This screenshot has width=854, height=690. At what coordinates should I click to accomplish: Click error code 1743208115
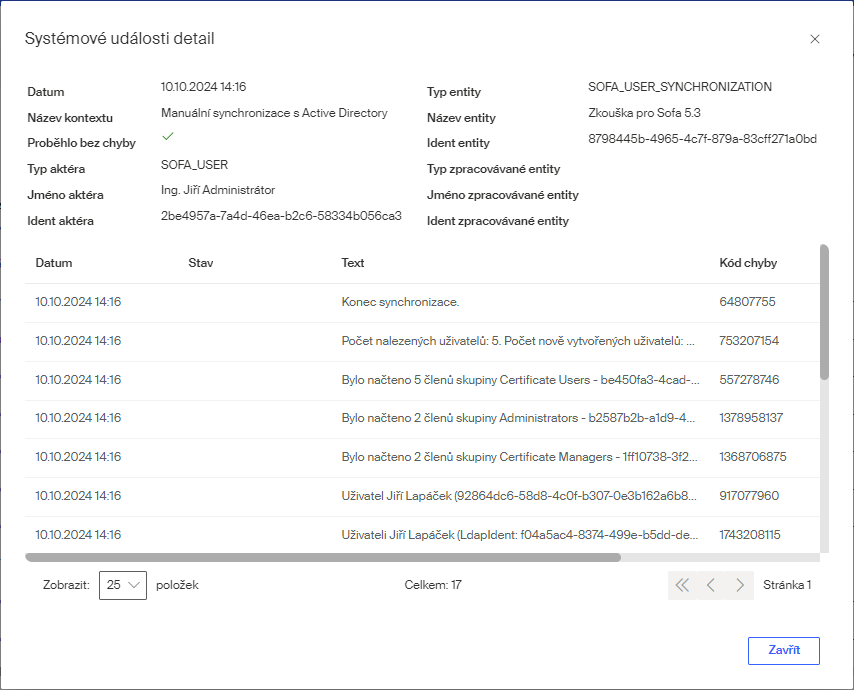(749, 535)
